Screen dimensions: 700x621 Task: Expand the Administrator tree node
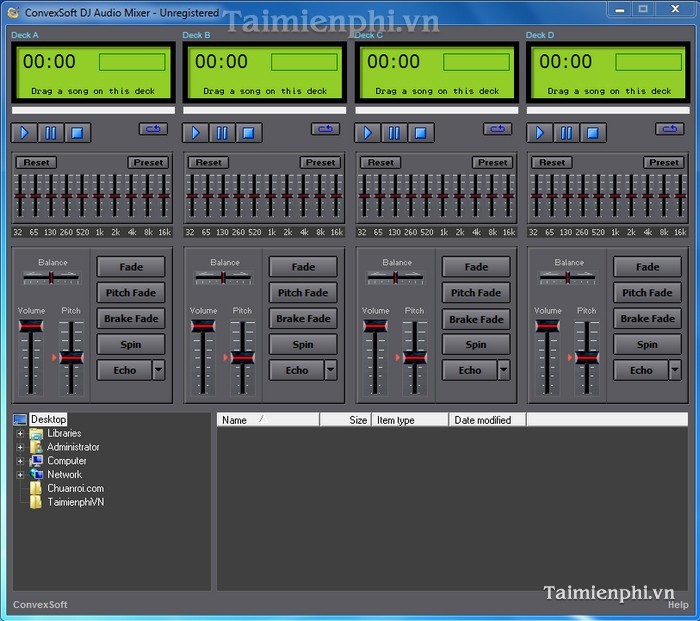[x=20, y=447]
